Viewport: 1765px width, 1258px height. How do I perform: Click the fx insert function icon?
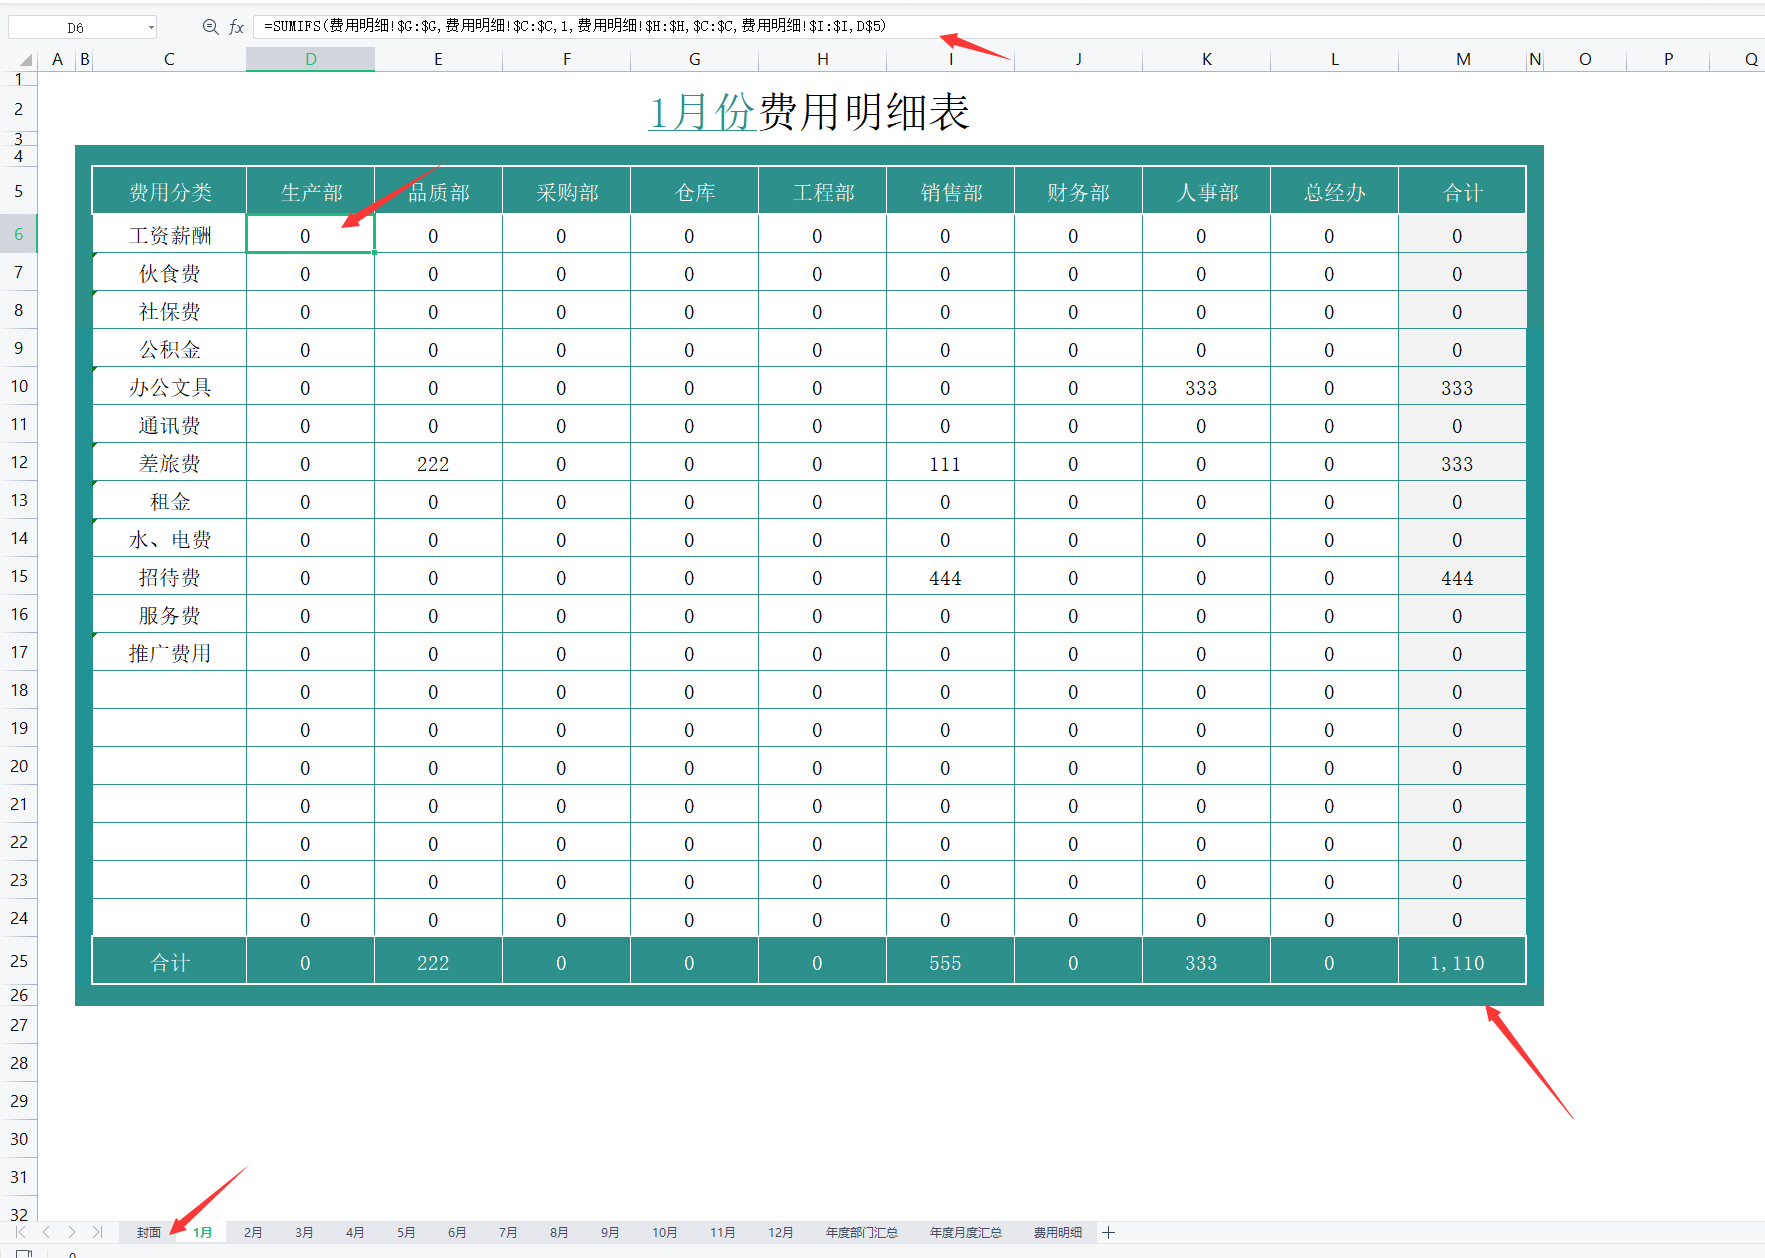[236, 27]
